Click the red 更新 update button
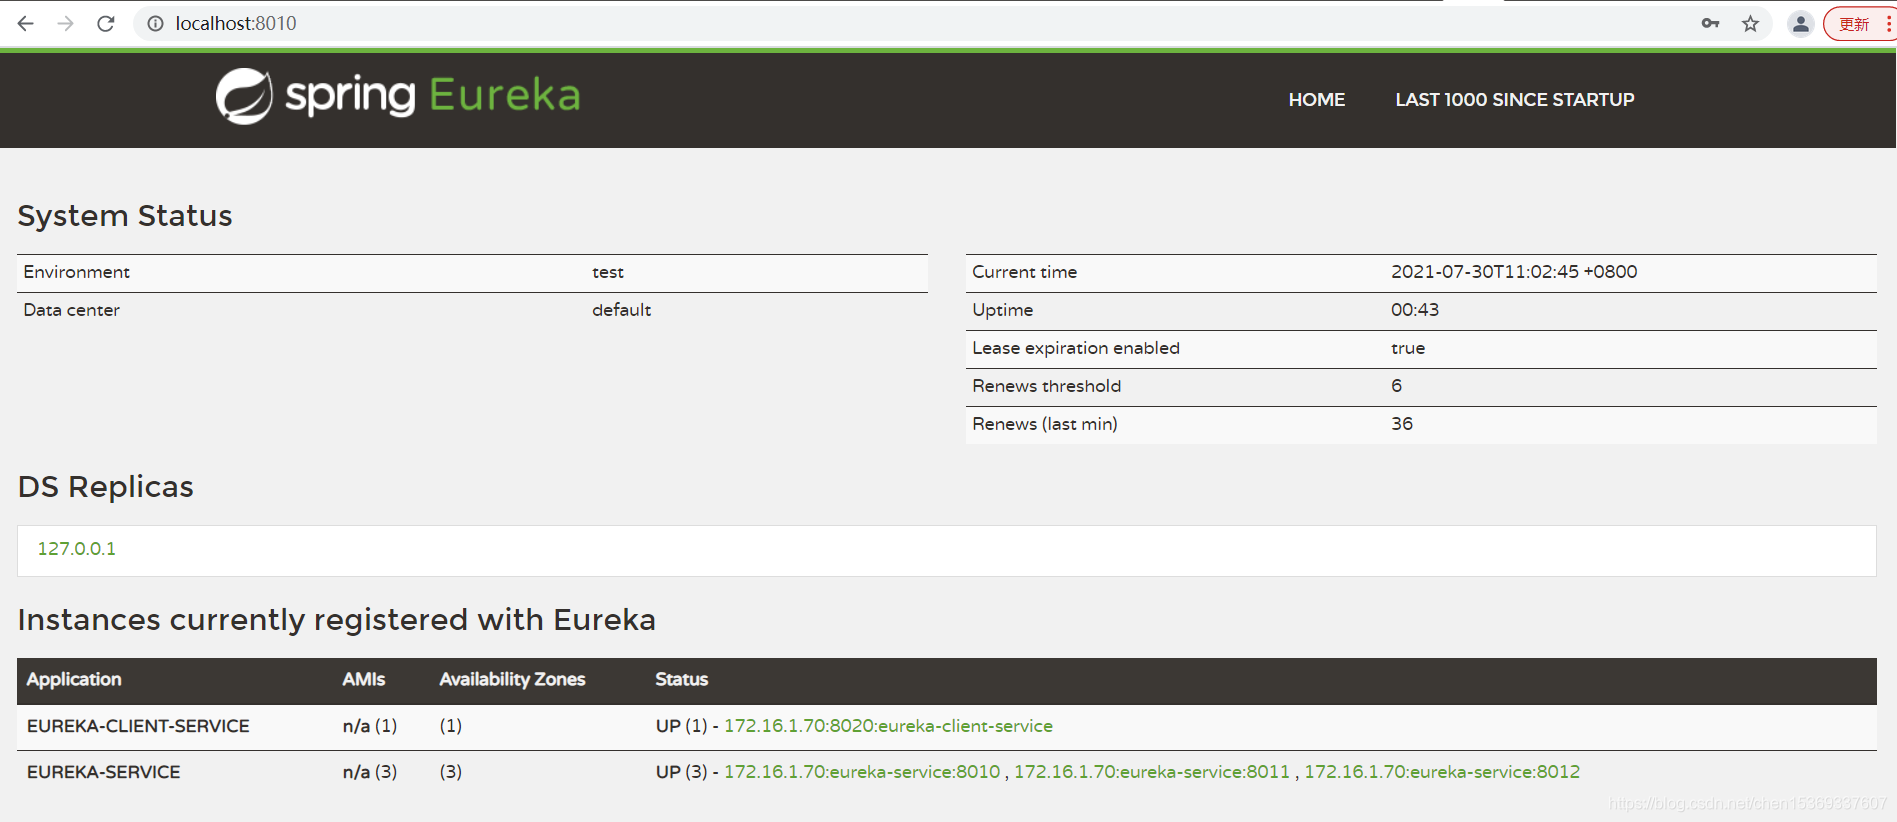Image resolution: width=1897 pixels, height=822 pixels. point(1856,23)
